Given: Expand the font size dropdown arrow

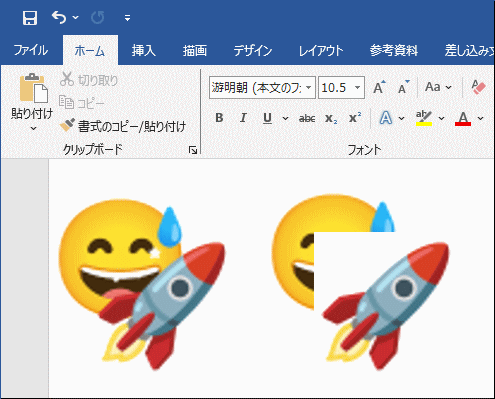Looking at the screenshot, I should 357,88.
